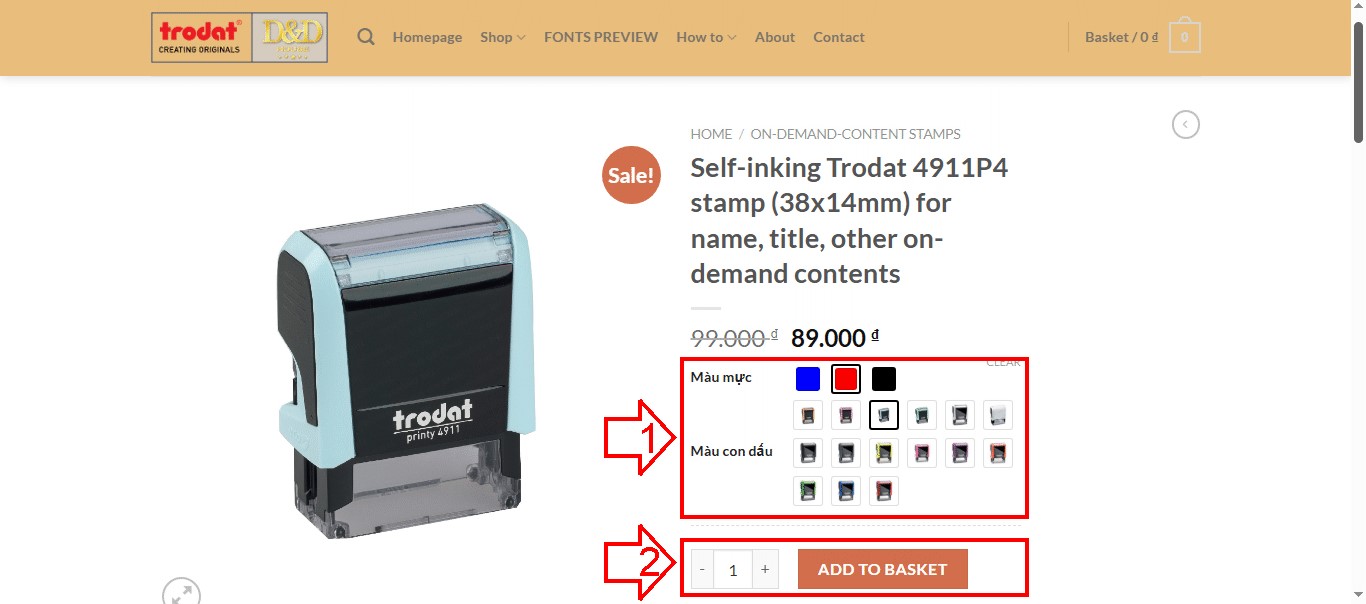
Task: Expand the Shop dropdown menu
Action: coord(502,37)
